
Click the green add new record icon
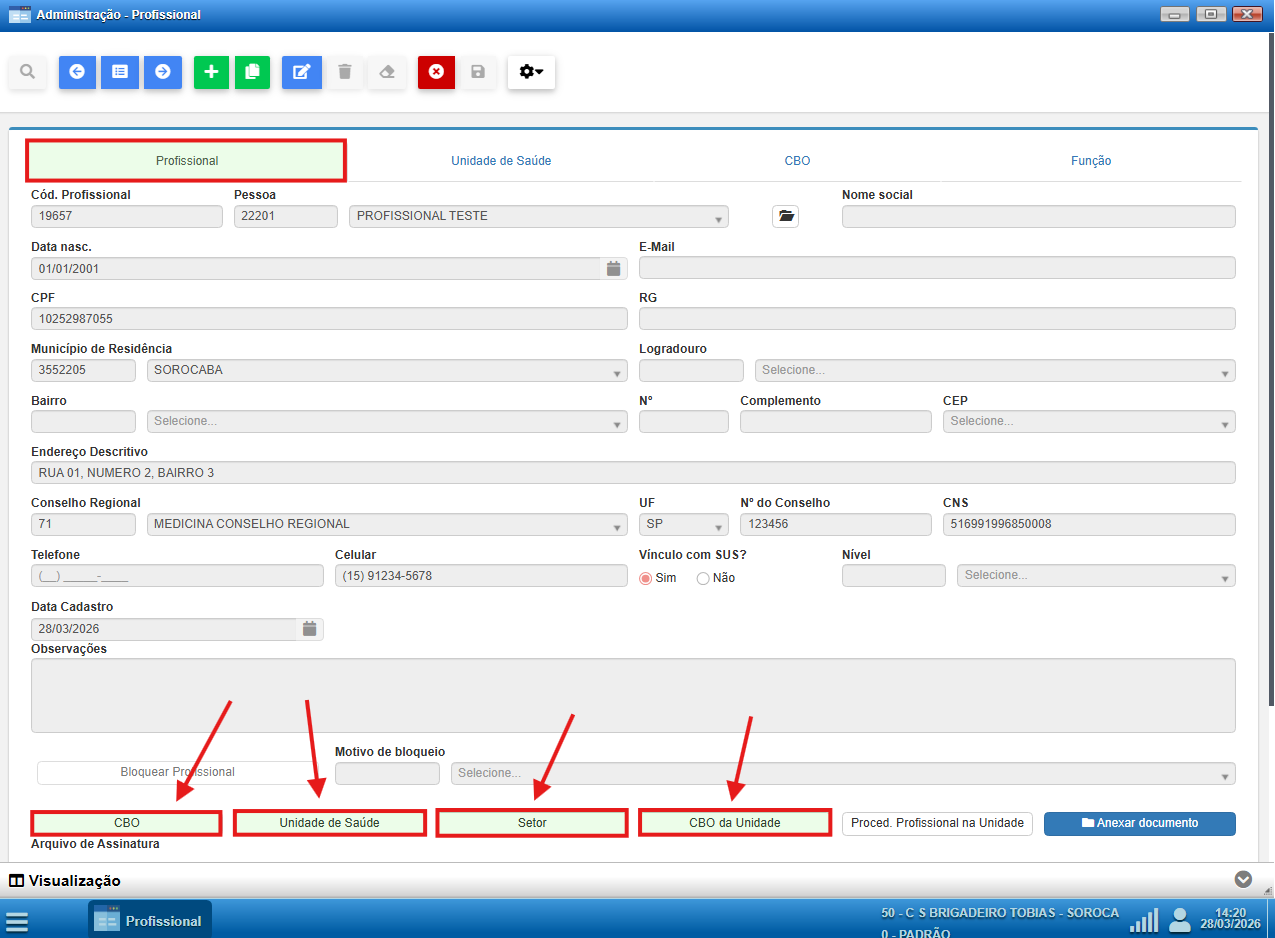pyautogui.click(x=211, y=72)
